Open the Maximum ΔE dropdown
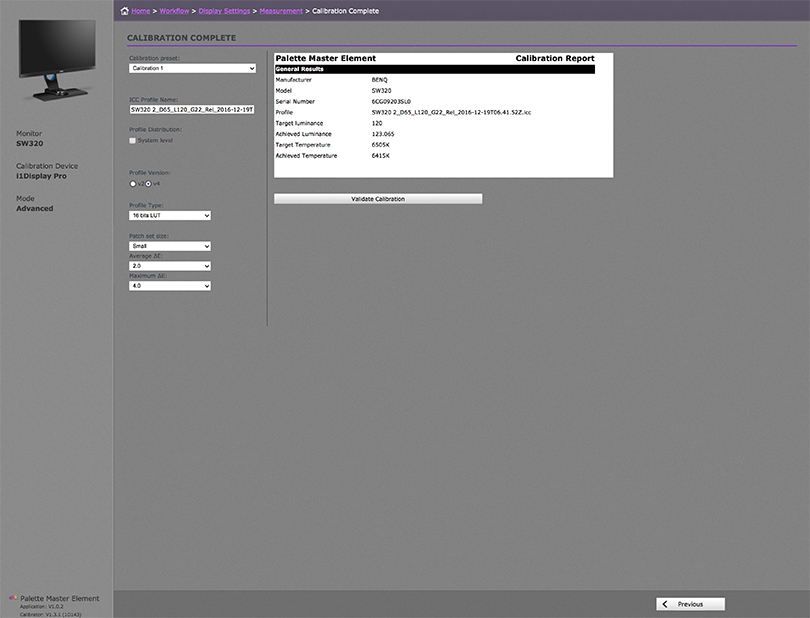 pyautogui.click(x=170, y=286)
